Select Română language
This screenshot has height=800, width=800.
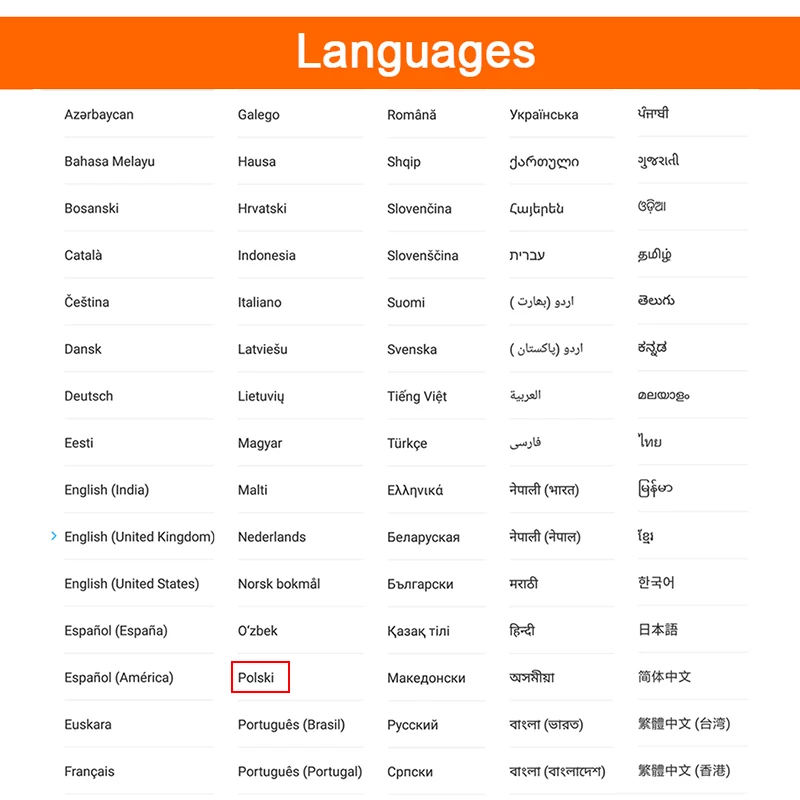[x=412, y=115]
